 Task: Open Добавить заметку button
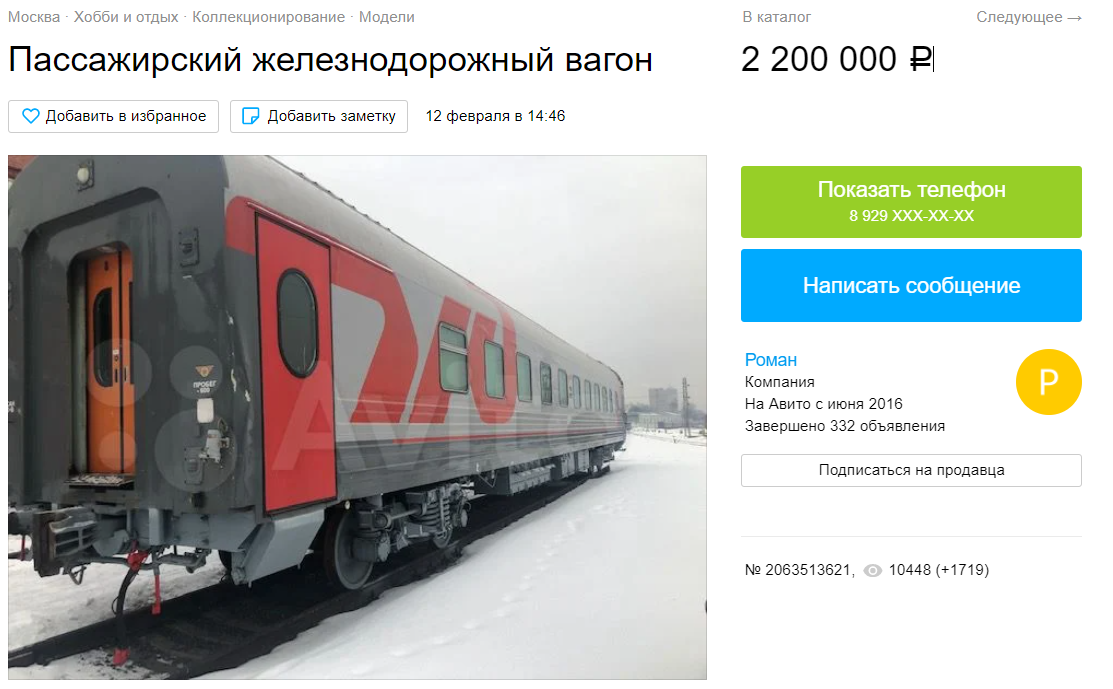coord(319,116)
